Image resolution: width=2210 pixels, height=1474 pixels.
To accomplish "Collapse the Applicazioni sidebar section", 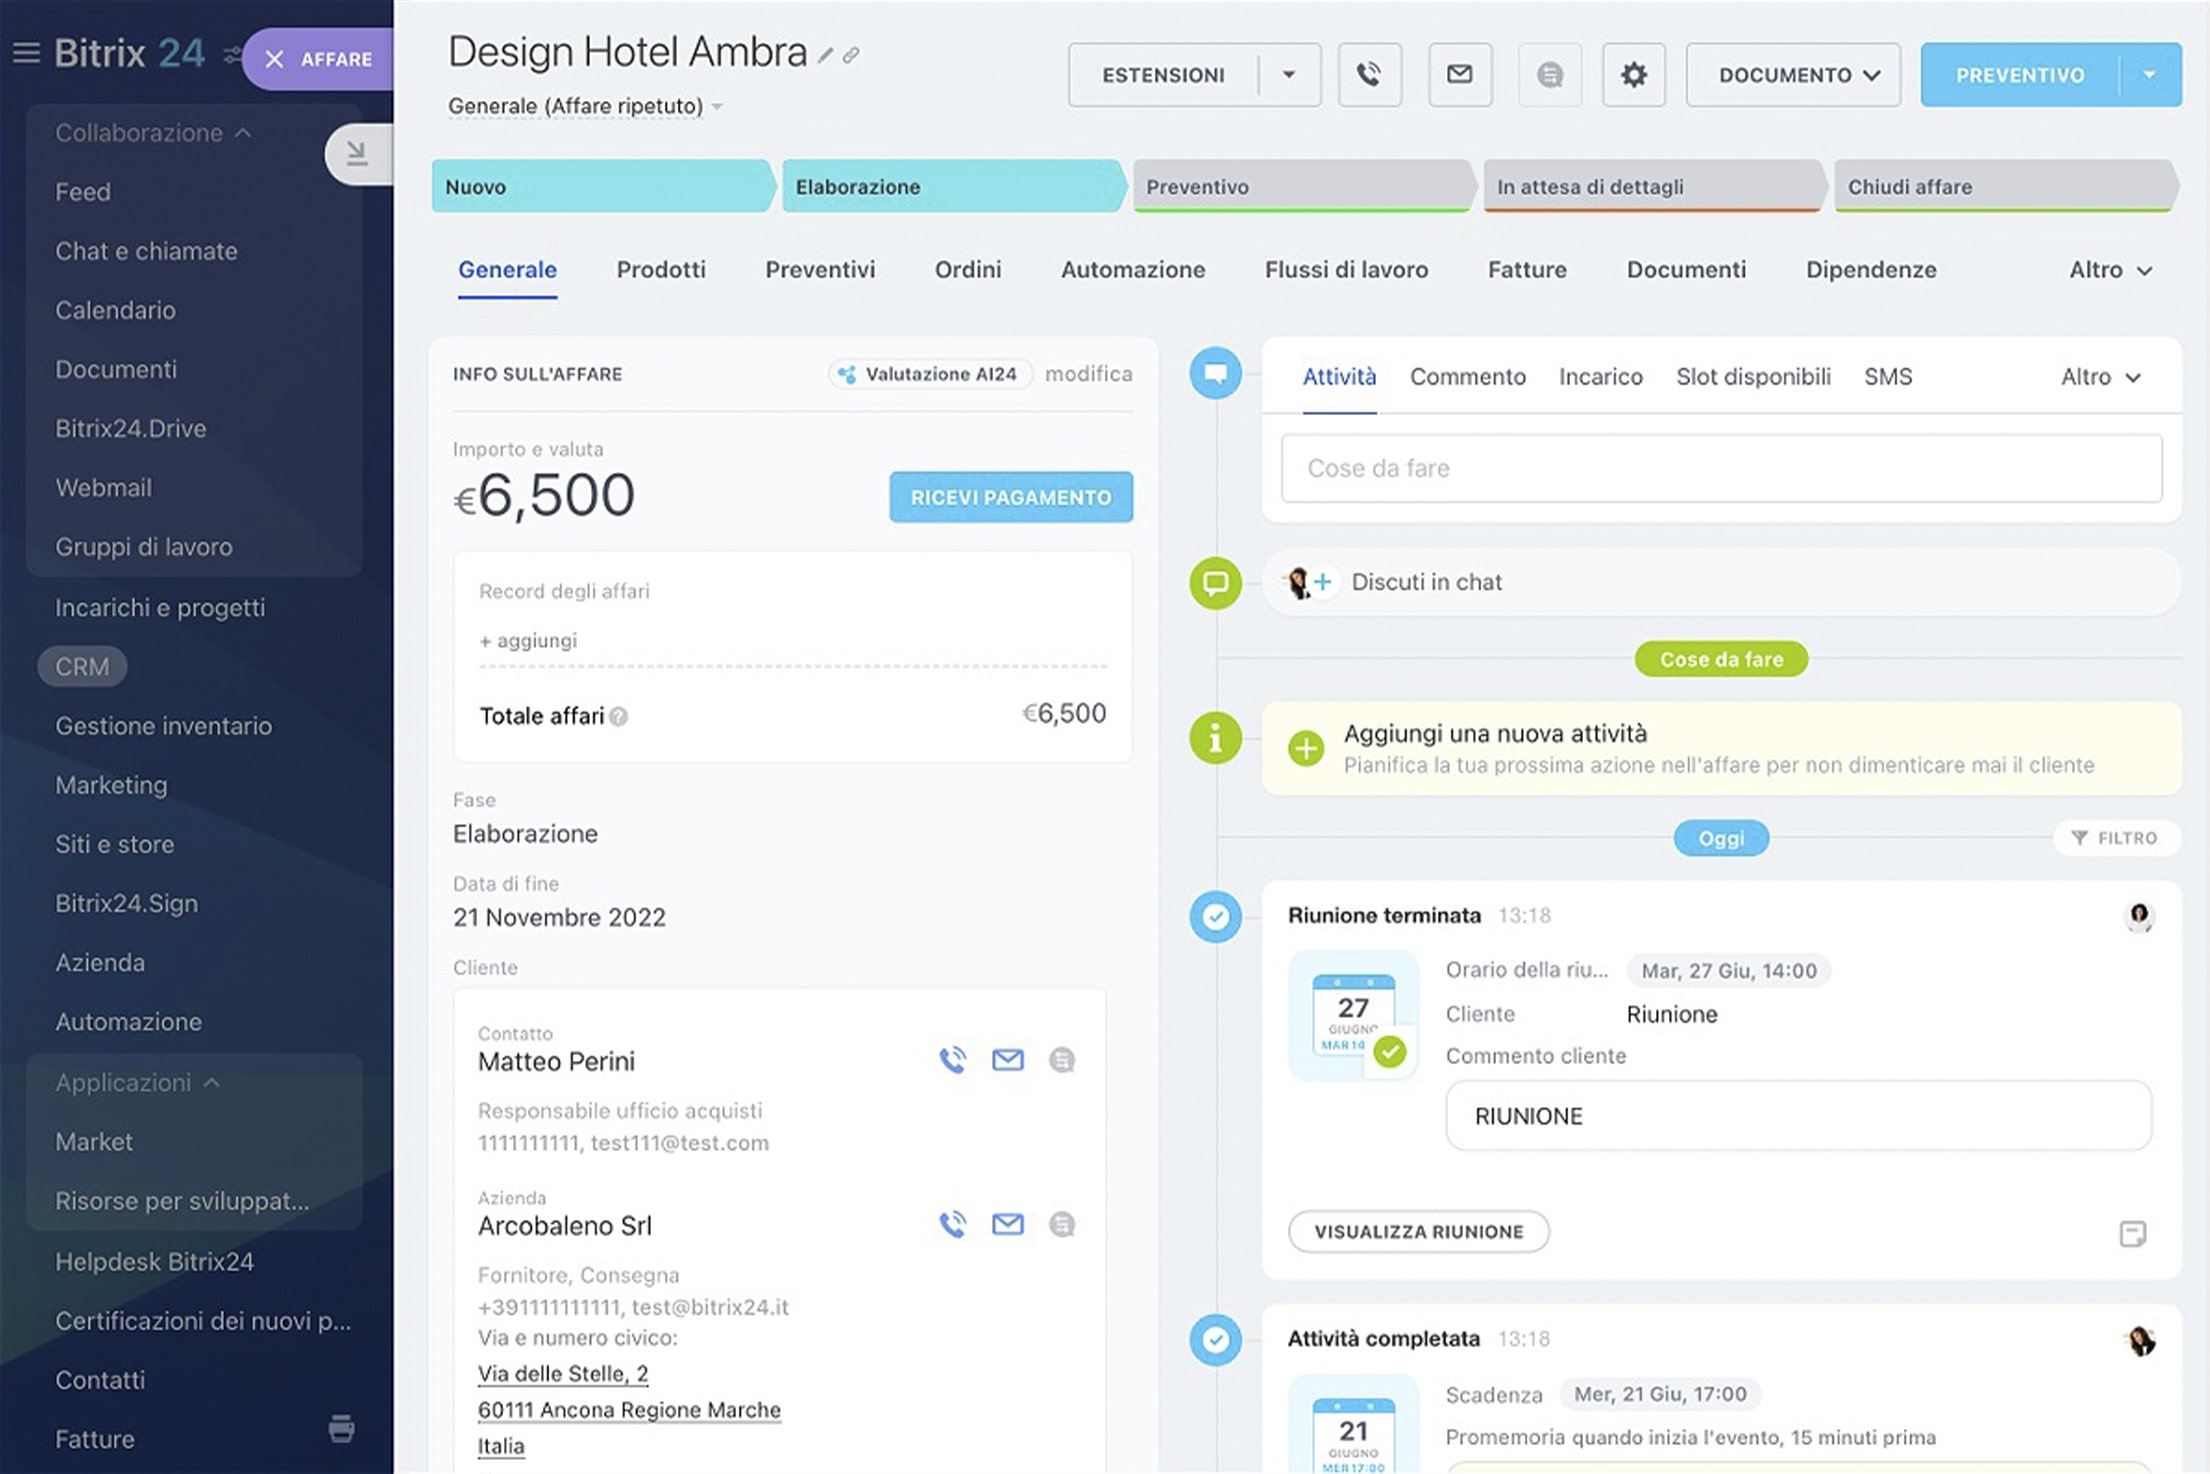I will click(x=138, y=1083).
